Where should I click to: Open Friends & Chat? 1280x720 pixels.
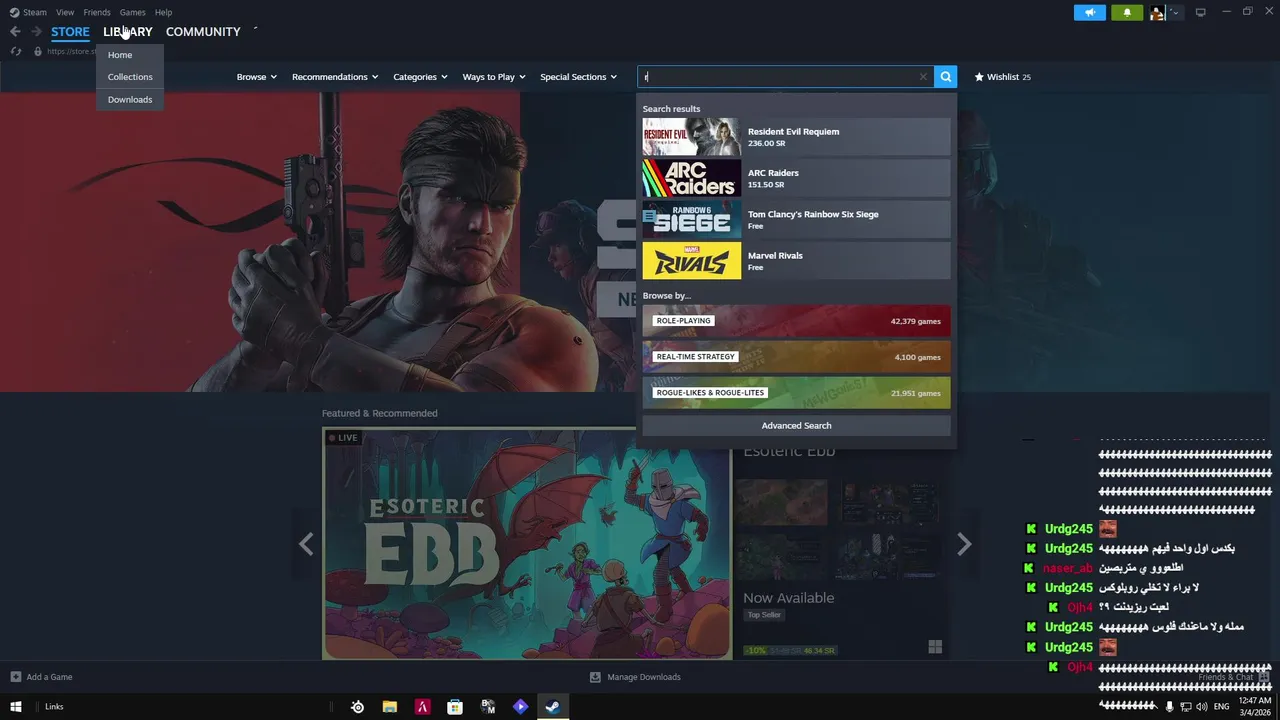click(x=1234, y=677)
